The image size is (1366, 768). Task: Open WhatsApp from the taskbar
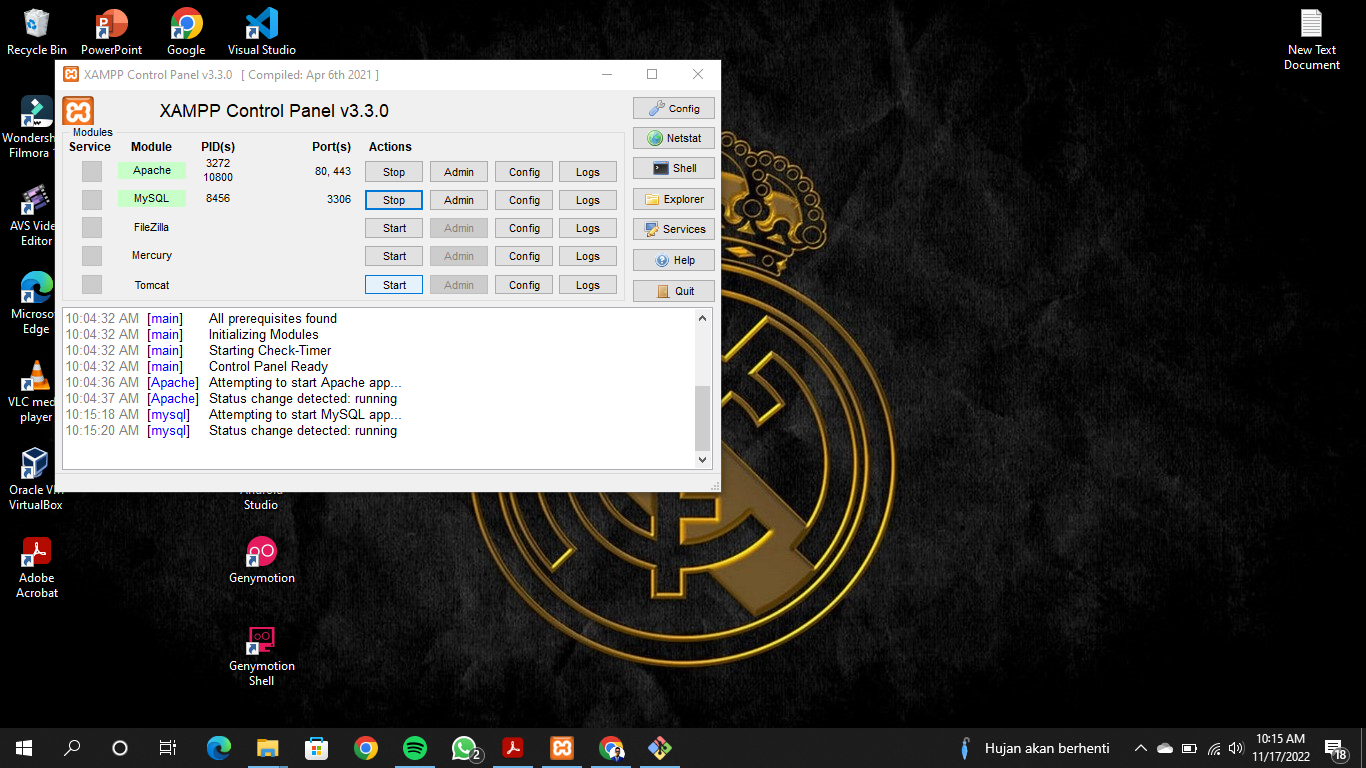(x=464, y=748)
